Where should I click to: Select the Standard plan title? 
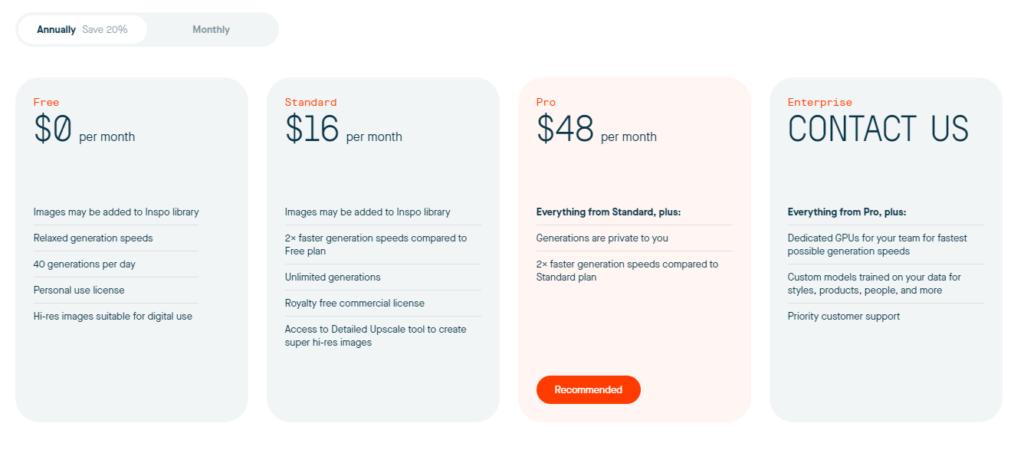click(x=310, y=102)
